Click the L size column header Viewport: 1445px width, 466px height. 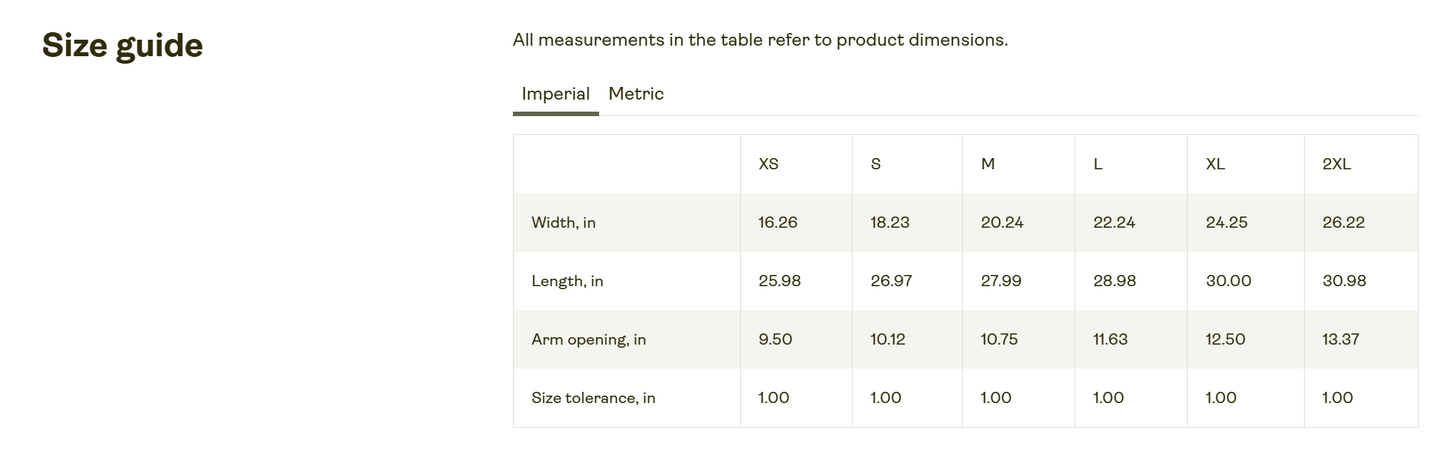point(1098,164)
